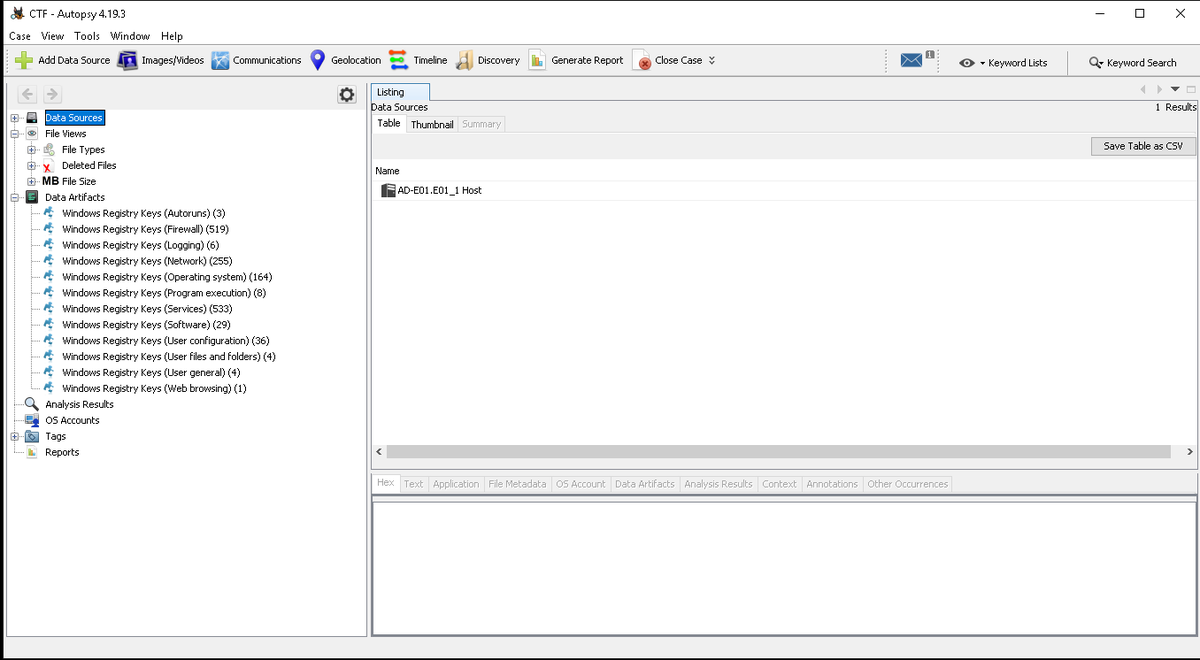The image size is (1200, 660).
Task: Select AD-E01.E01_1 Host row icon
Action: pos(388,190)
